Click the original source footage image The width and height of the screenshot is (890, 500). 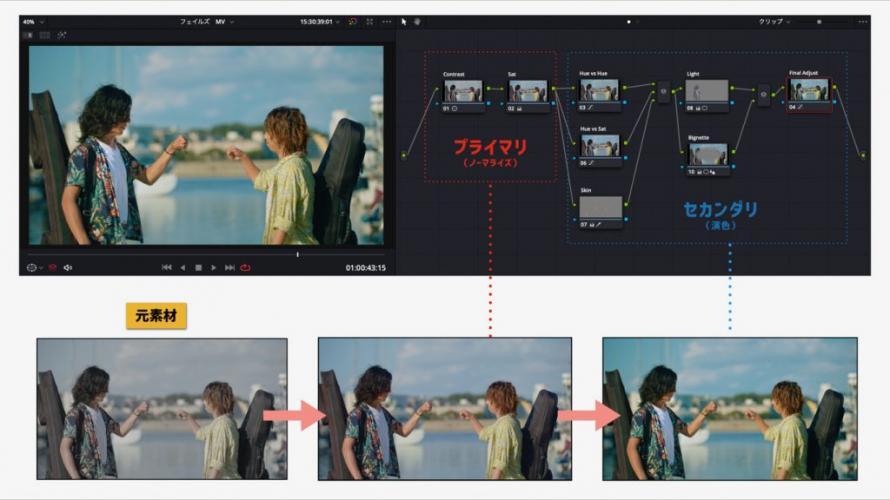[162, 409]
